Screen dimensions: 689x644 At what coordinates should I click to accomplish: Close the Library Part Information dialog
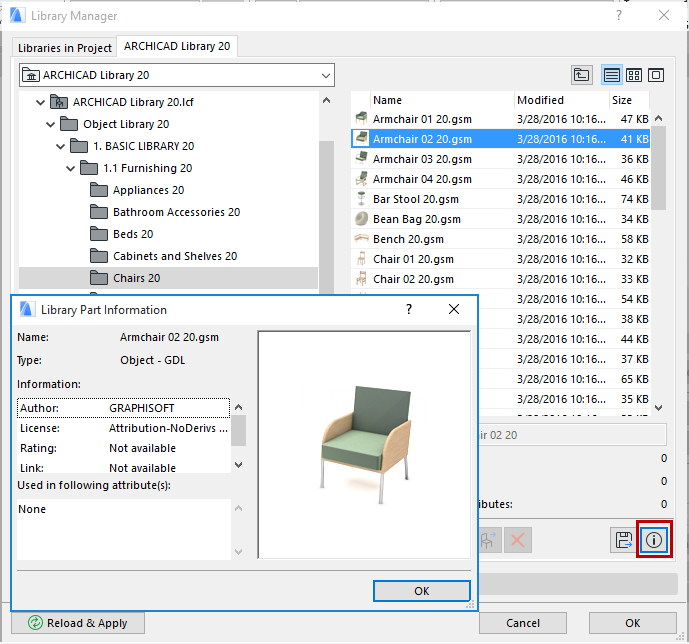tap(454, 309)
